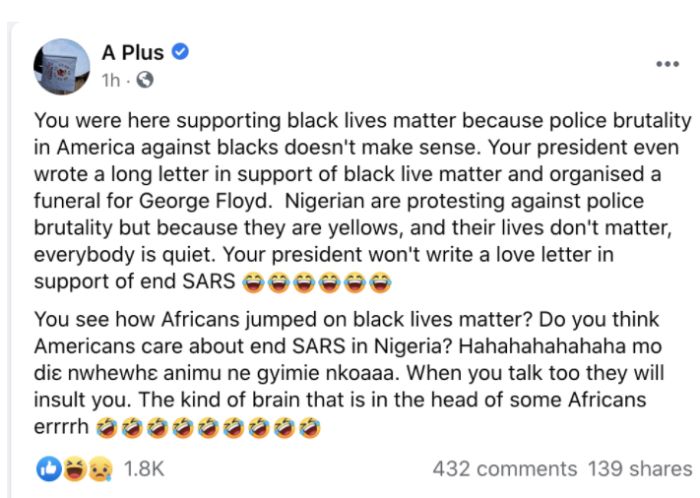Screen dimensions: 700x498
Task: Click the last rolling-laugh emoji after errrrh
Action: pyautogui.click(x=310, y=427)
